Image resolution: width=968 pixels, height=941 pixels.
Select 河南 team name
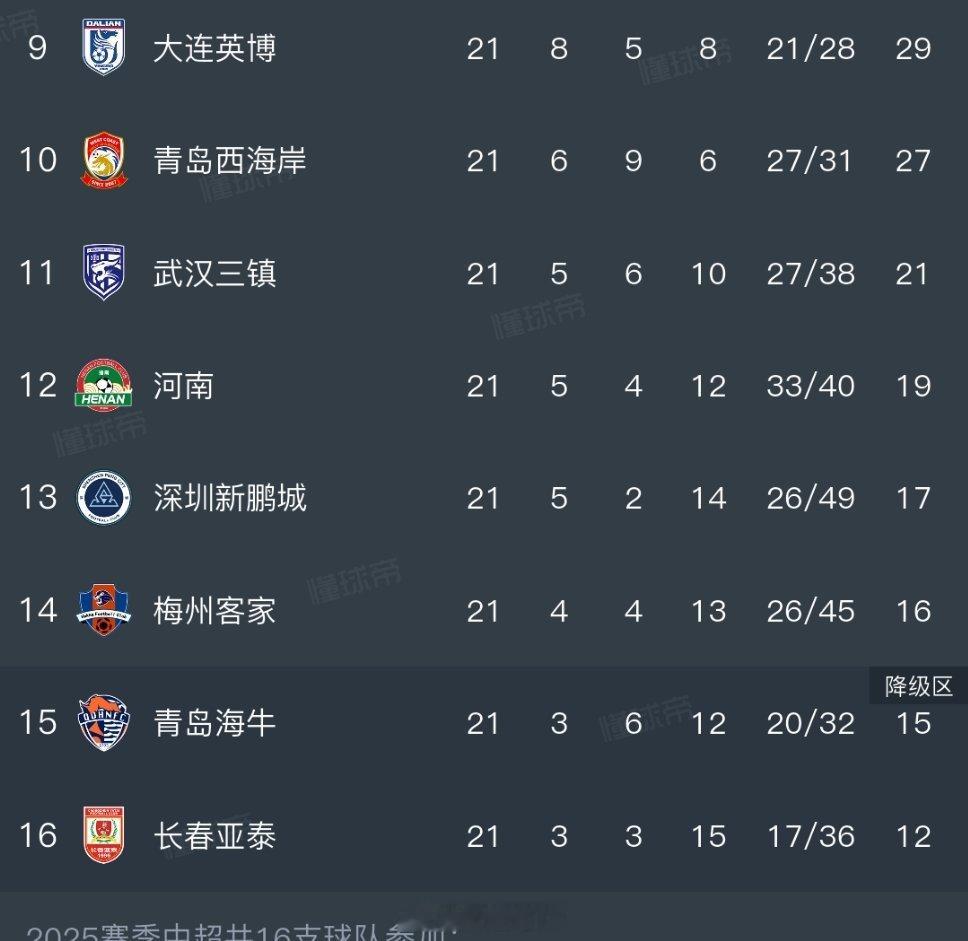[x=183, y=386]
